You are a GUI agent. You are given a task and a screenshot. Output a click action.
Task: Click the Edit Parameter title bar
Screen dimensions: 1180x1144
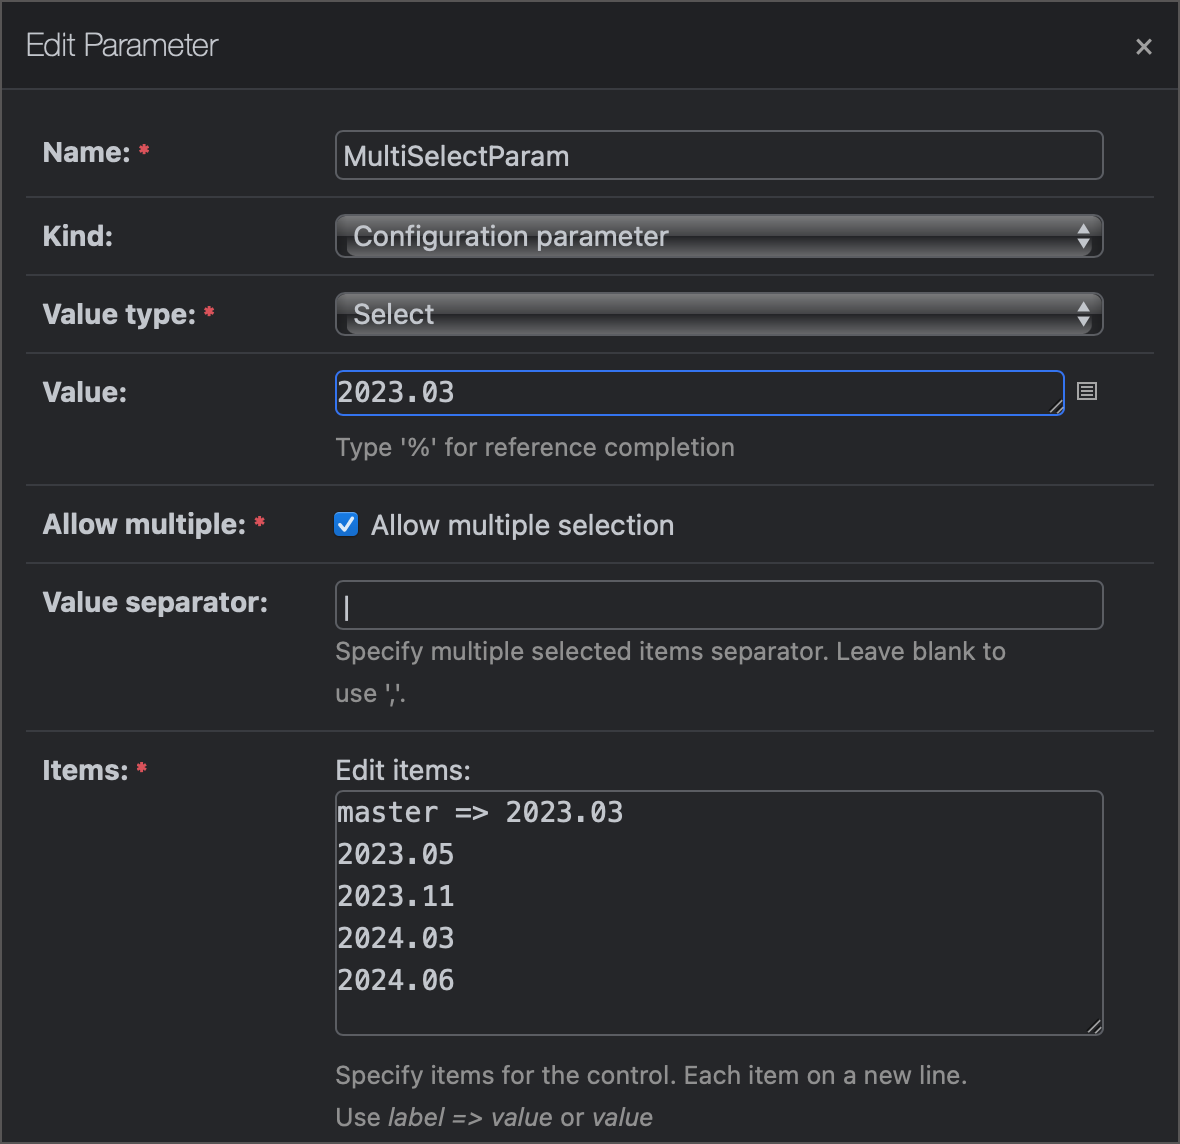(x=122, y=45)
